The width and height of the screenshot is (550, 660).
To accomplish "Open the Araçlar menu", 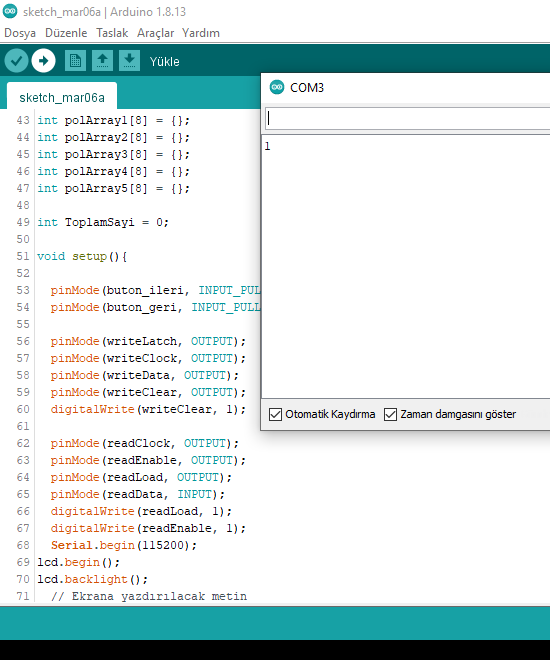I will pyautogui.click(x=155, y=33).
